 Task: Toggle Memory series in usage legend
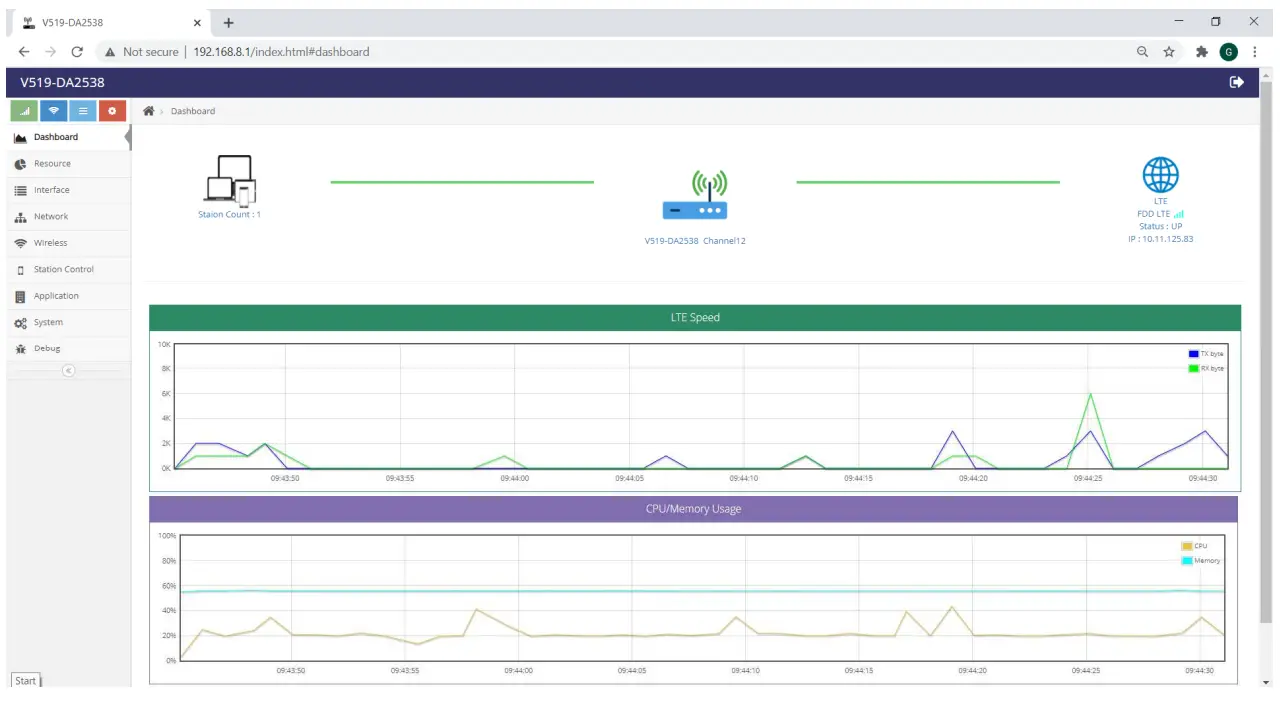click(1201, 561)
